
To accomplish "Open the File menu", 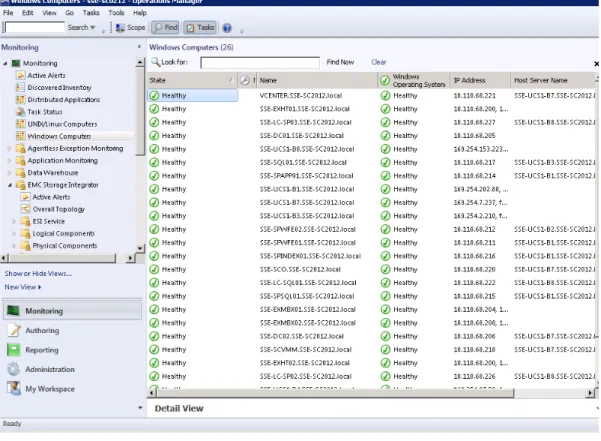I will coord(8,13).
